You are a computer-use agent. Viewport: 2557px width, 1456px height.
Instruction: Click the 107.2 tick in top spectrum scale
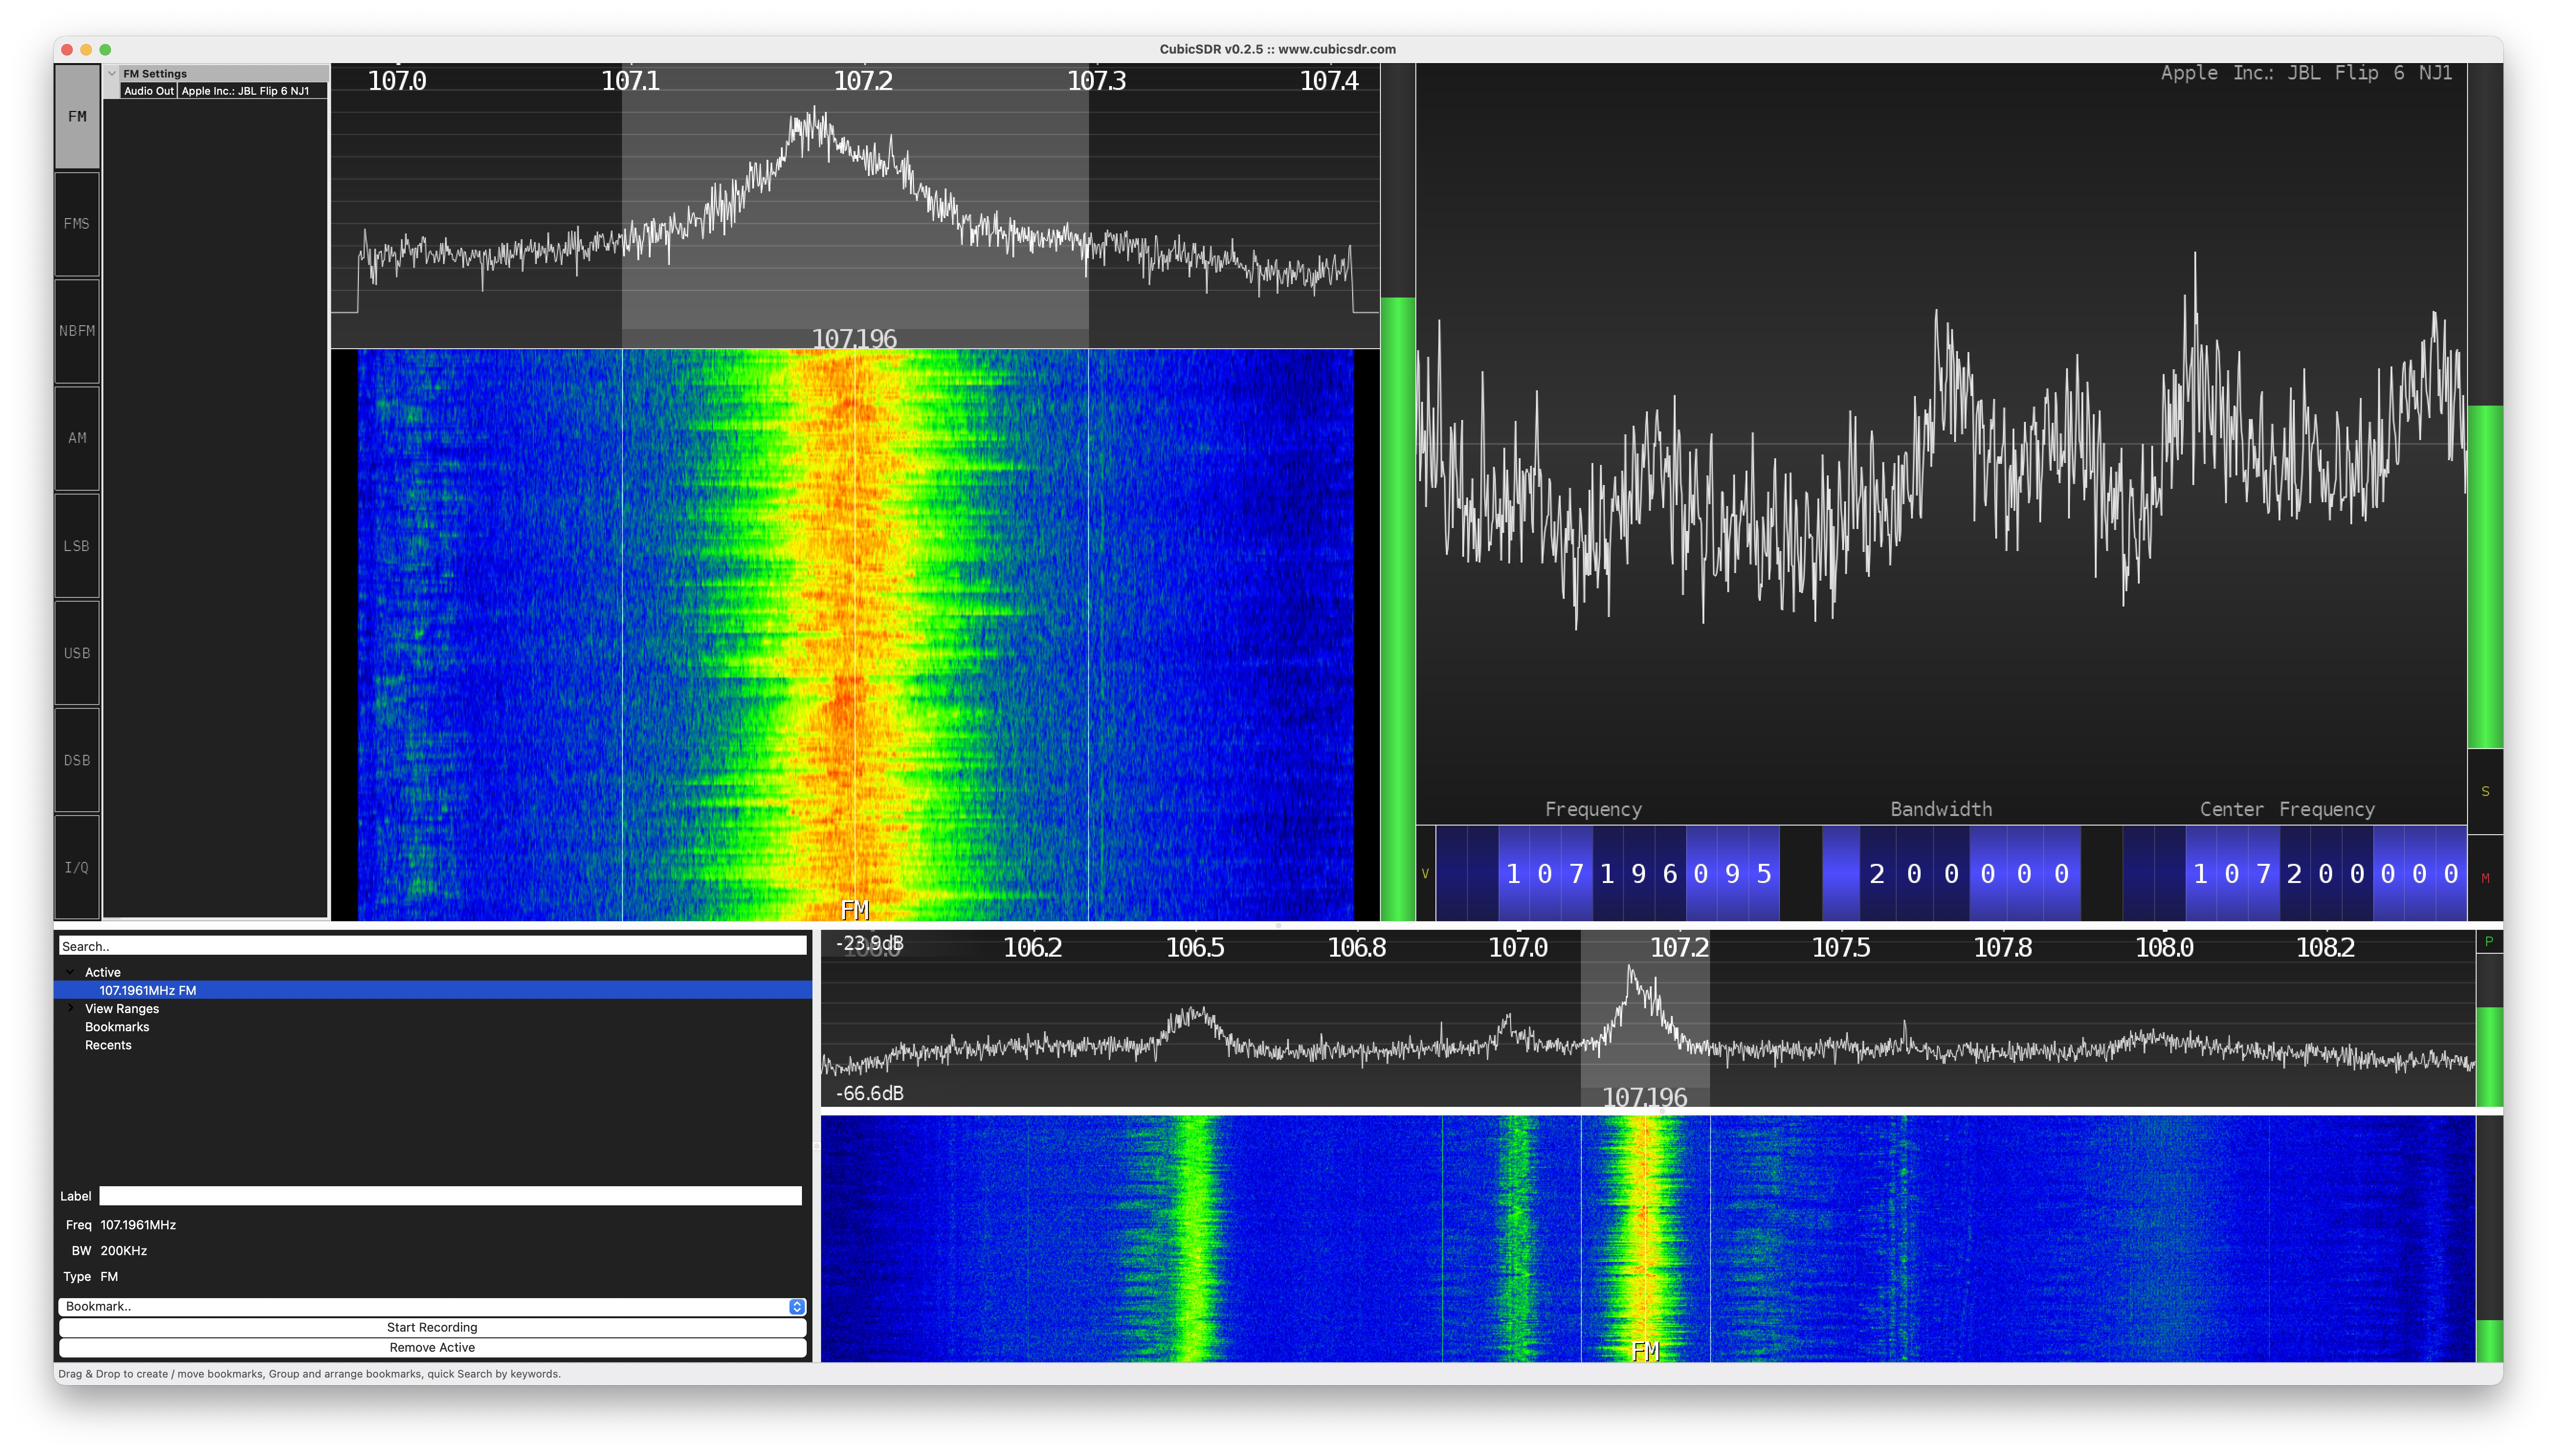[863, 80]
